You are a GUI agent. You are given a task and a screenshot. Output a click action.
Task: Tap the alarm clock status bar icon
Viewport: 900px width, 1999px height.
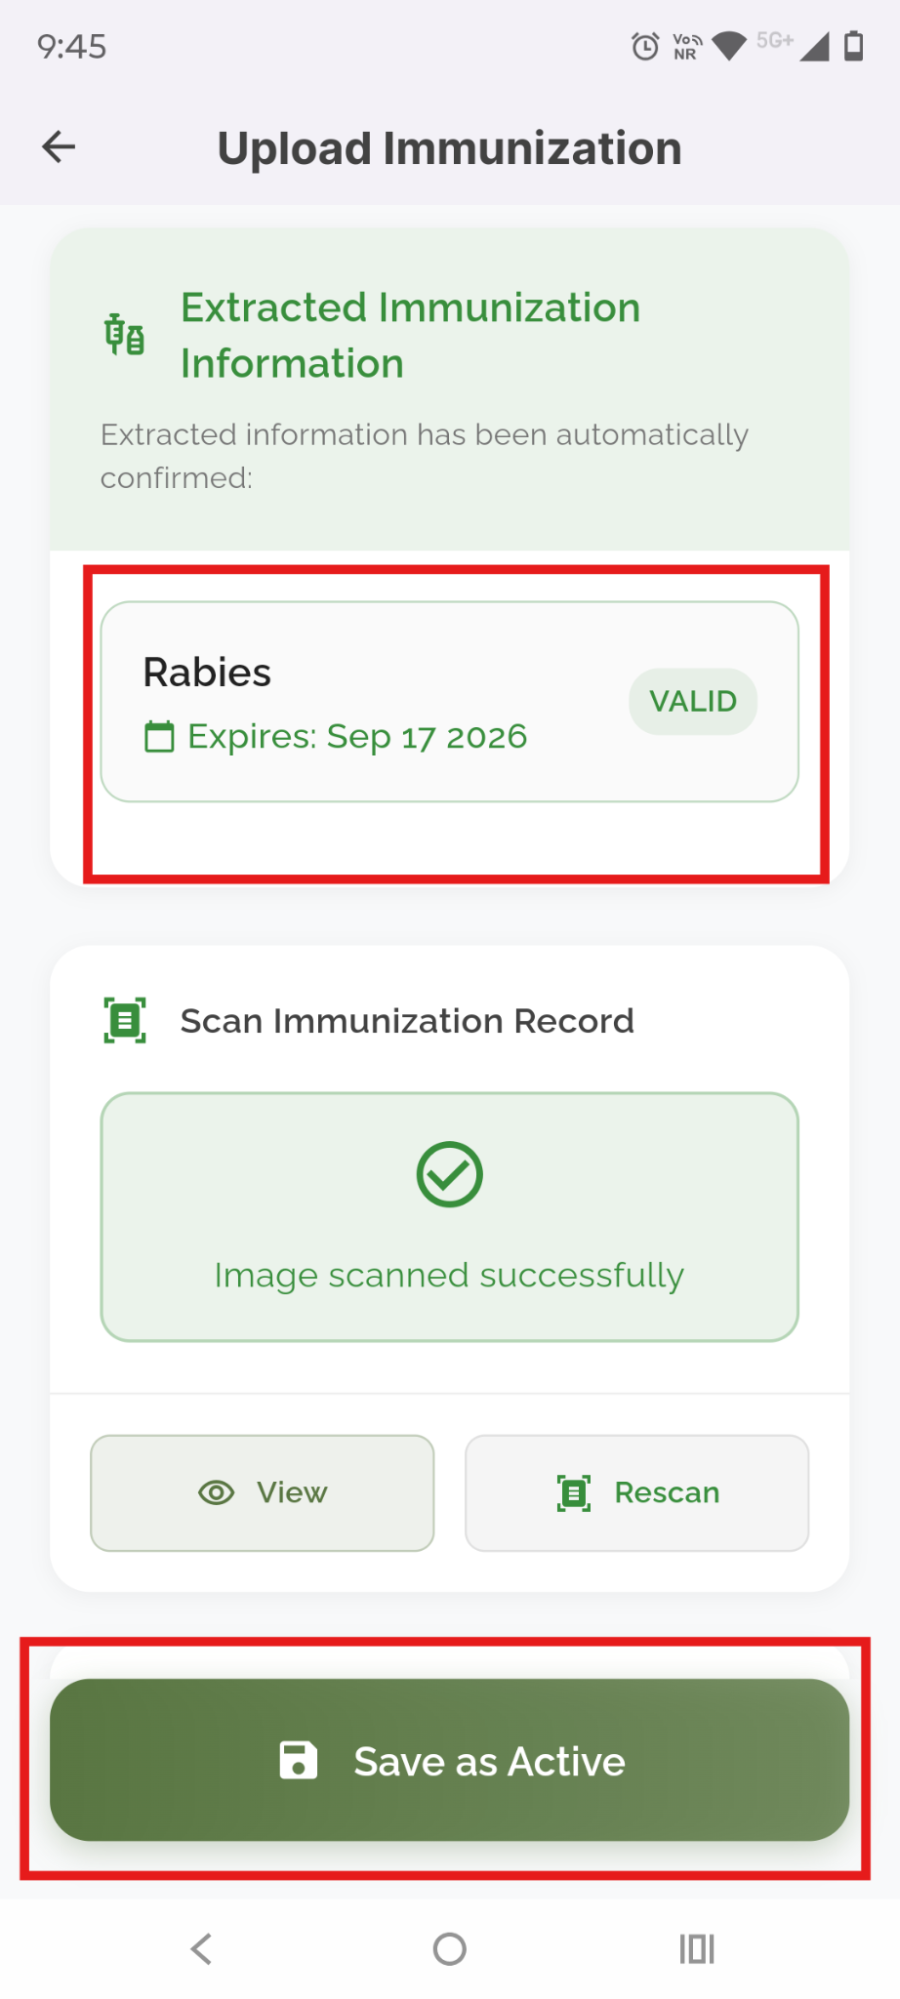[645, 46]
